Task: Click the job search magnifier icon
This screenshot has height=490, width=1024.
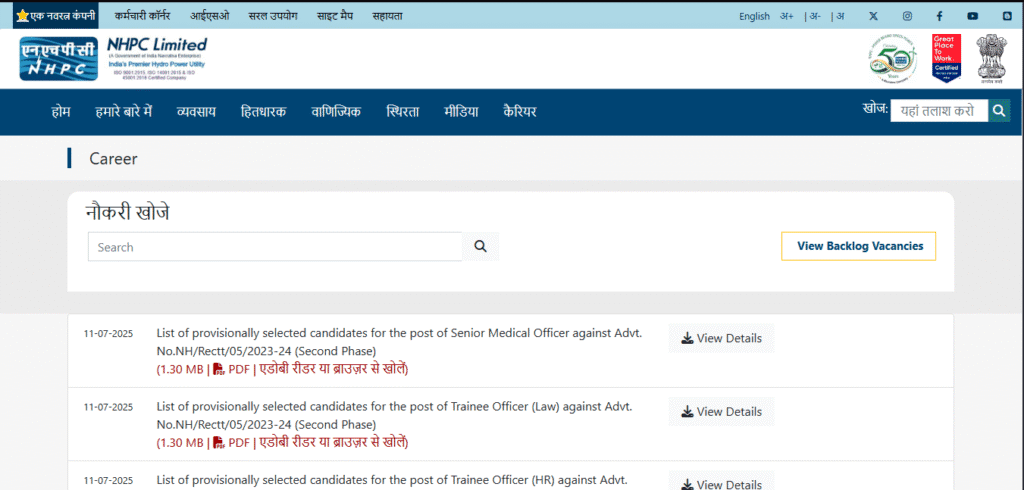Action: point(481,246)
